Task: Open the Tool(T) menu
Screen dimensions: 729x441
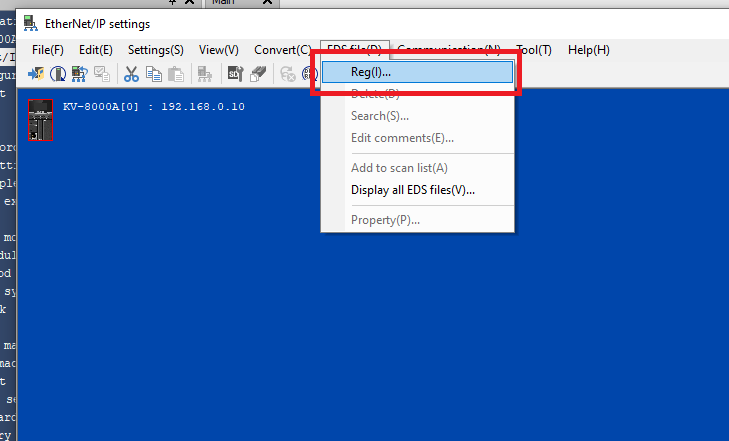Action: click(x=534, y=49)
